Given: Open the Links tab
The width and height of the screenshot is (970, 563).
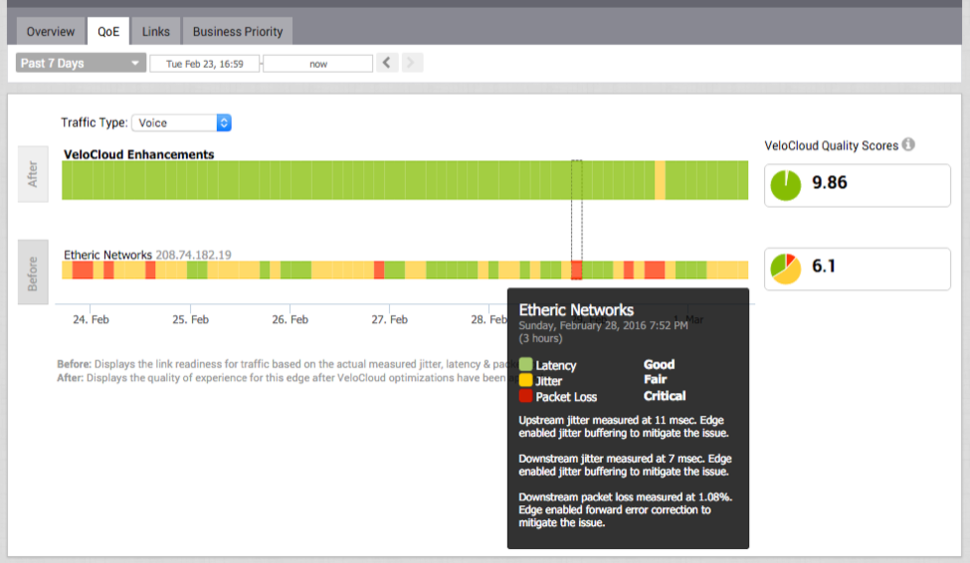Looking at the screenshot, I should click(x=156, y=32).
